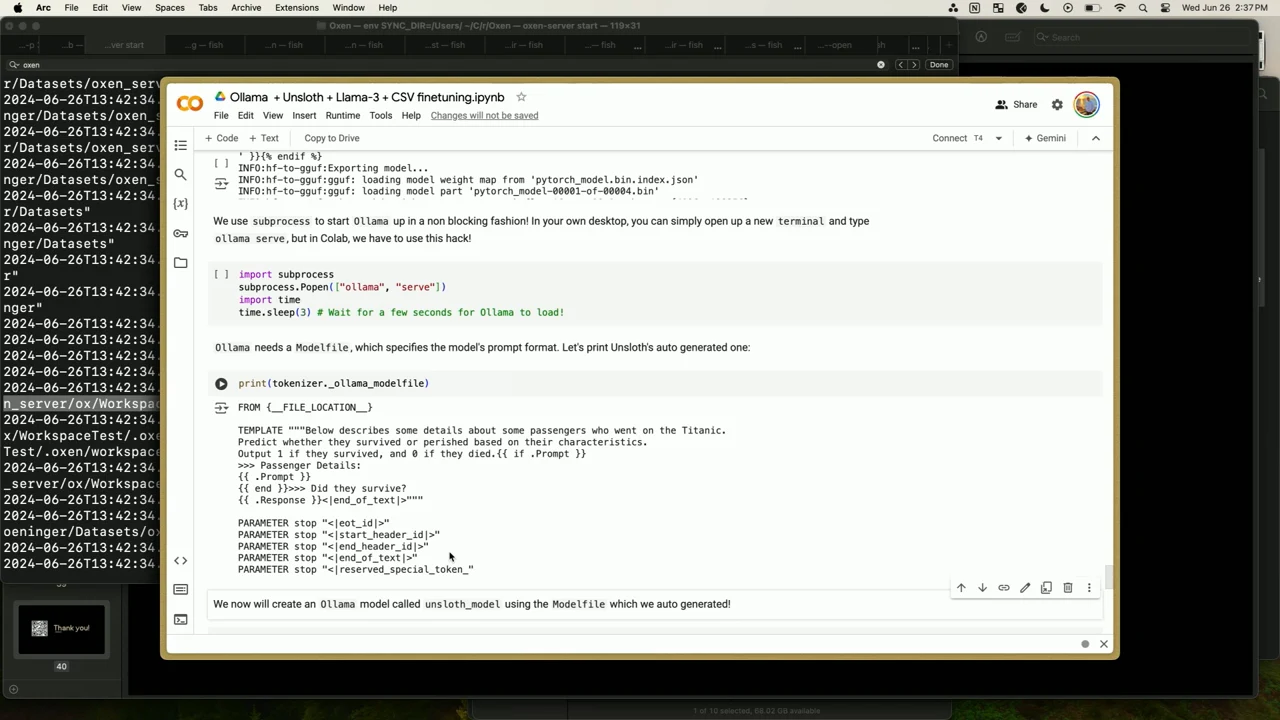Select the run bracket of the top hf-to-gguf cell
Image resolution: width=1280 pixels, height=720 pixels.
coord(221,161)
